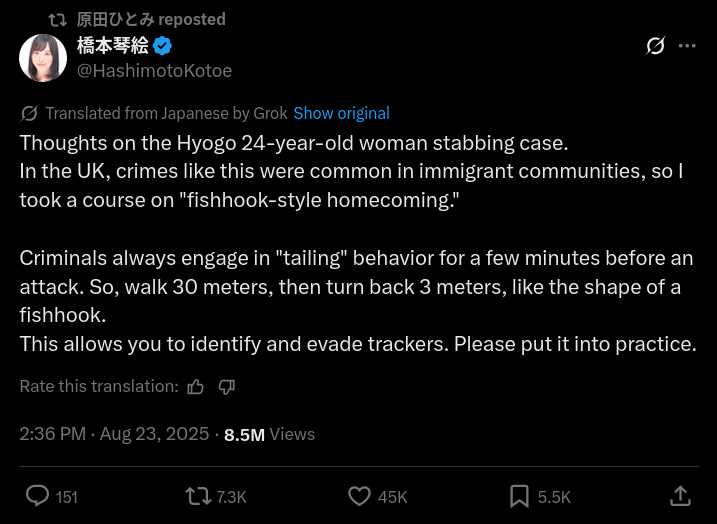Repost using the retweet icon
Image resolution: width=717 pixels, height=524 pixels.
[x=198, y=496]
